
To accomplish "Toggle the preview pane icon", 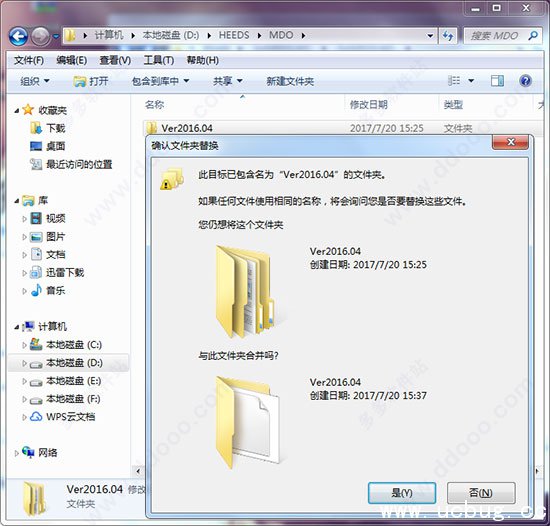I will 497,81.
